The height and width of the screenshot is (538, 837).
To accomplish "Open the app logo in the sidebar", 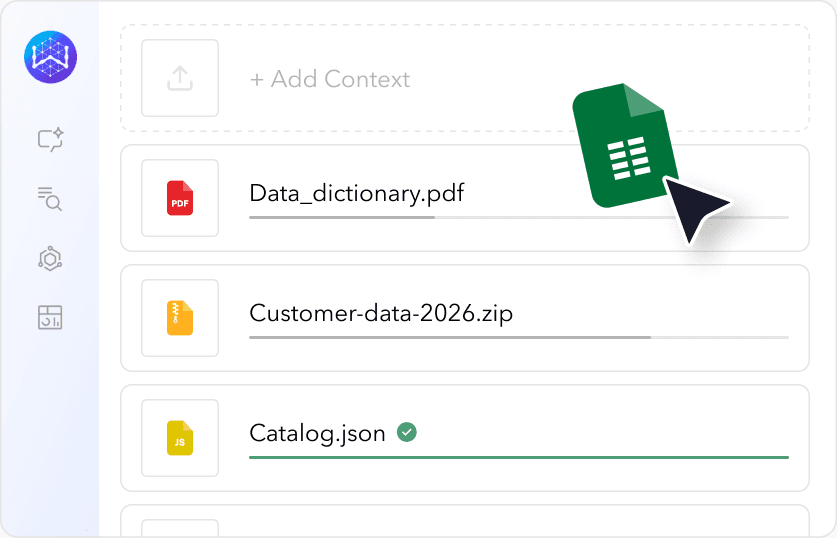I will pyautogui.click(x=51, y=57).
